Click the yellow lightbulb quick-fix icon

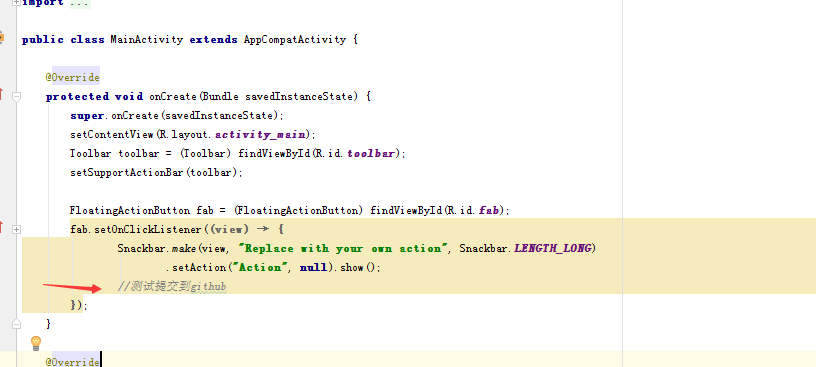coord(36,343)
